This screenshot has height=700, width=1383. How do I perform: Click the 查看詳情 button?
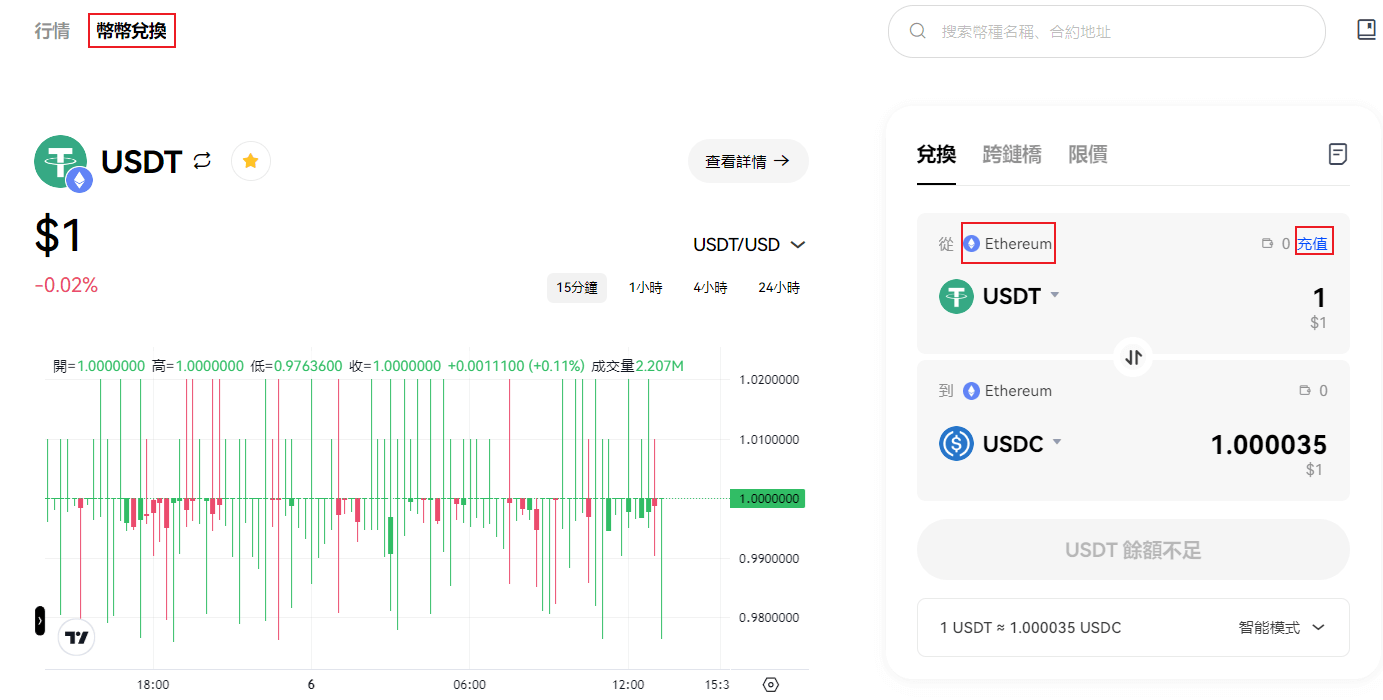[747, 161]
